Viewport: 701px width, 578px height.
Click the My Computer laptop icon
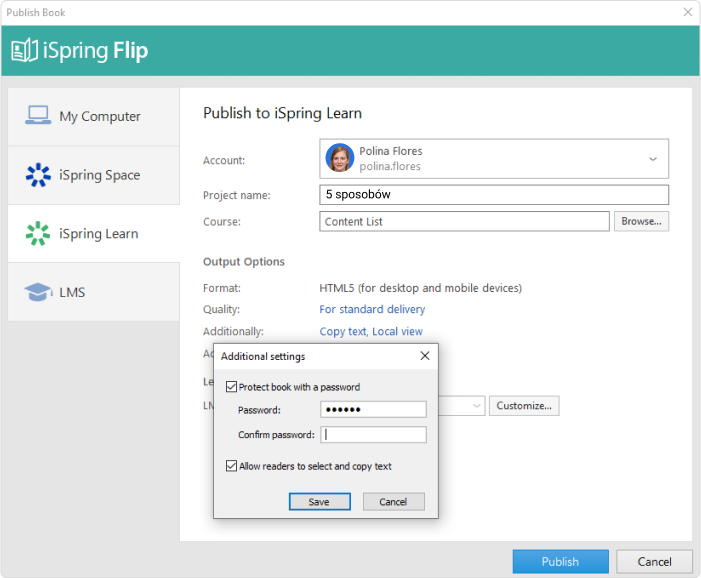pyautogui.click(x=38, y=115)
